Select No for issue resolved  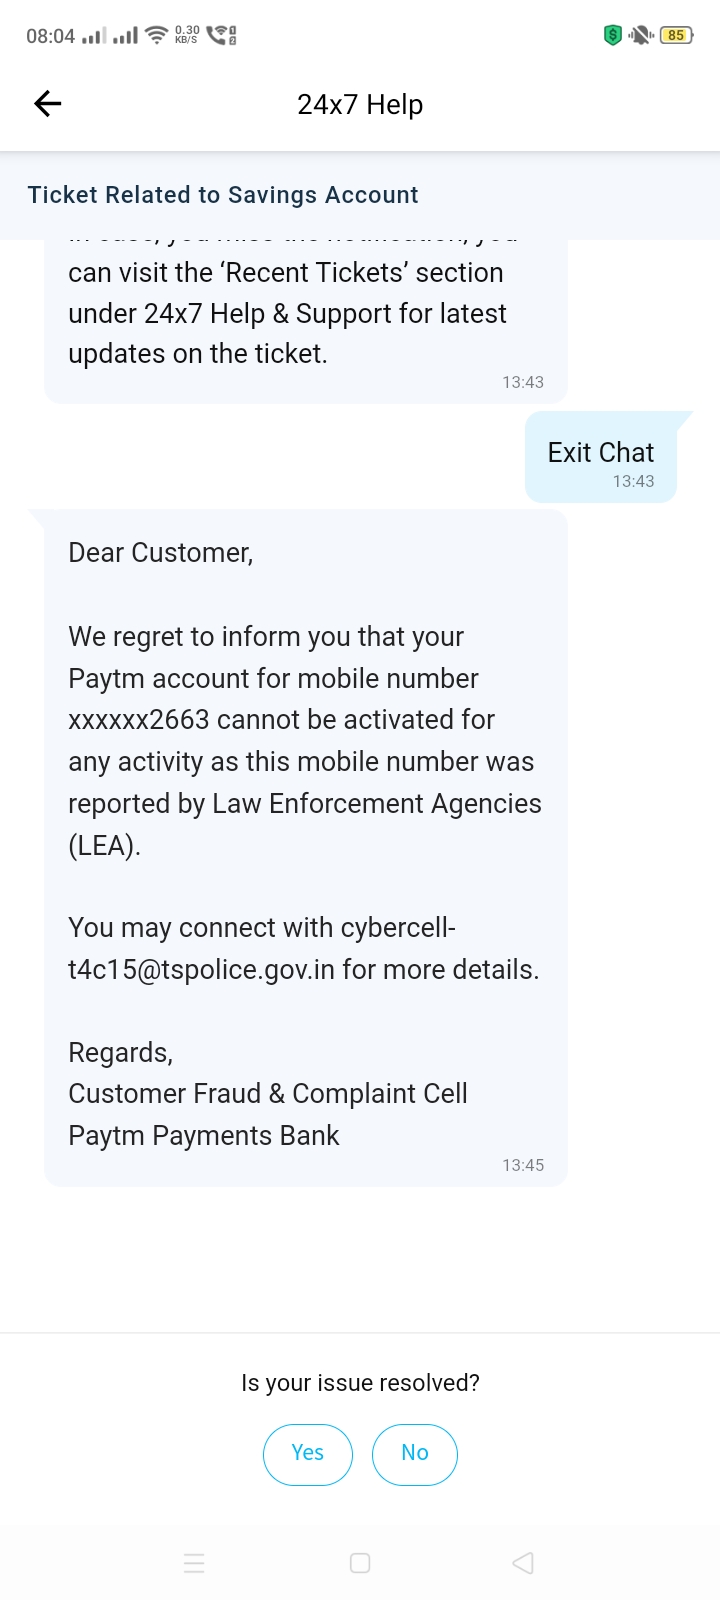point(415,1454)
